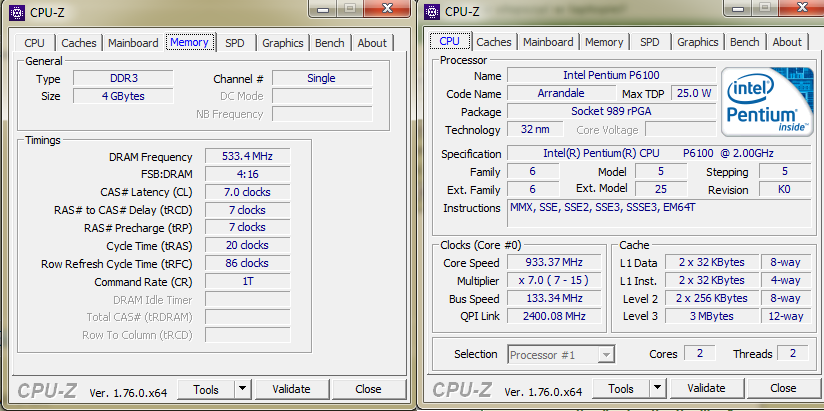Click Close button in right window
824x411 pixels.
tap(783, 389)
